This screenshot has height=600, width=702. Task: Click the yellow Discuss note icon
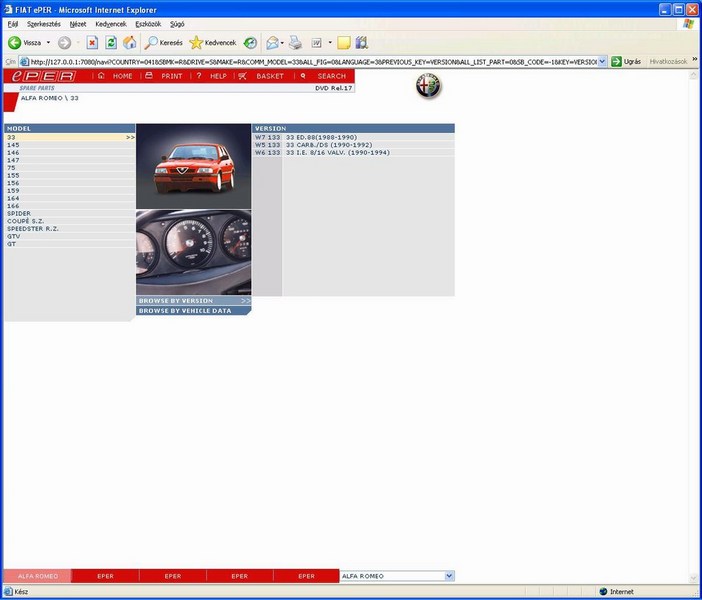click(344, 43)
